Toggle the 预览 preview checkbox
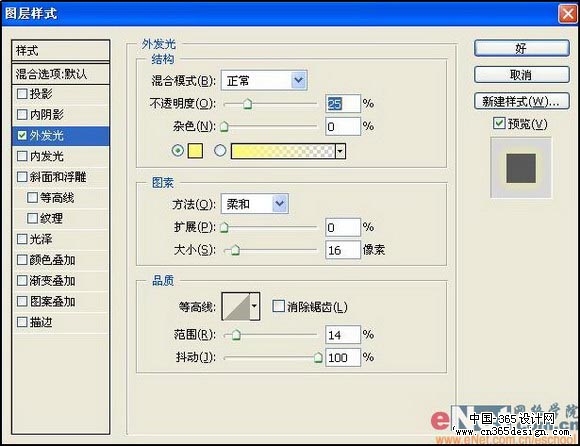580x446 pixels. [x=499, y=123]
